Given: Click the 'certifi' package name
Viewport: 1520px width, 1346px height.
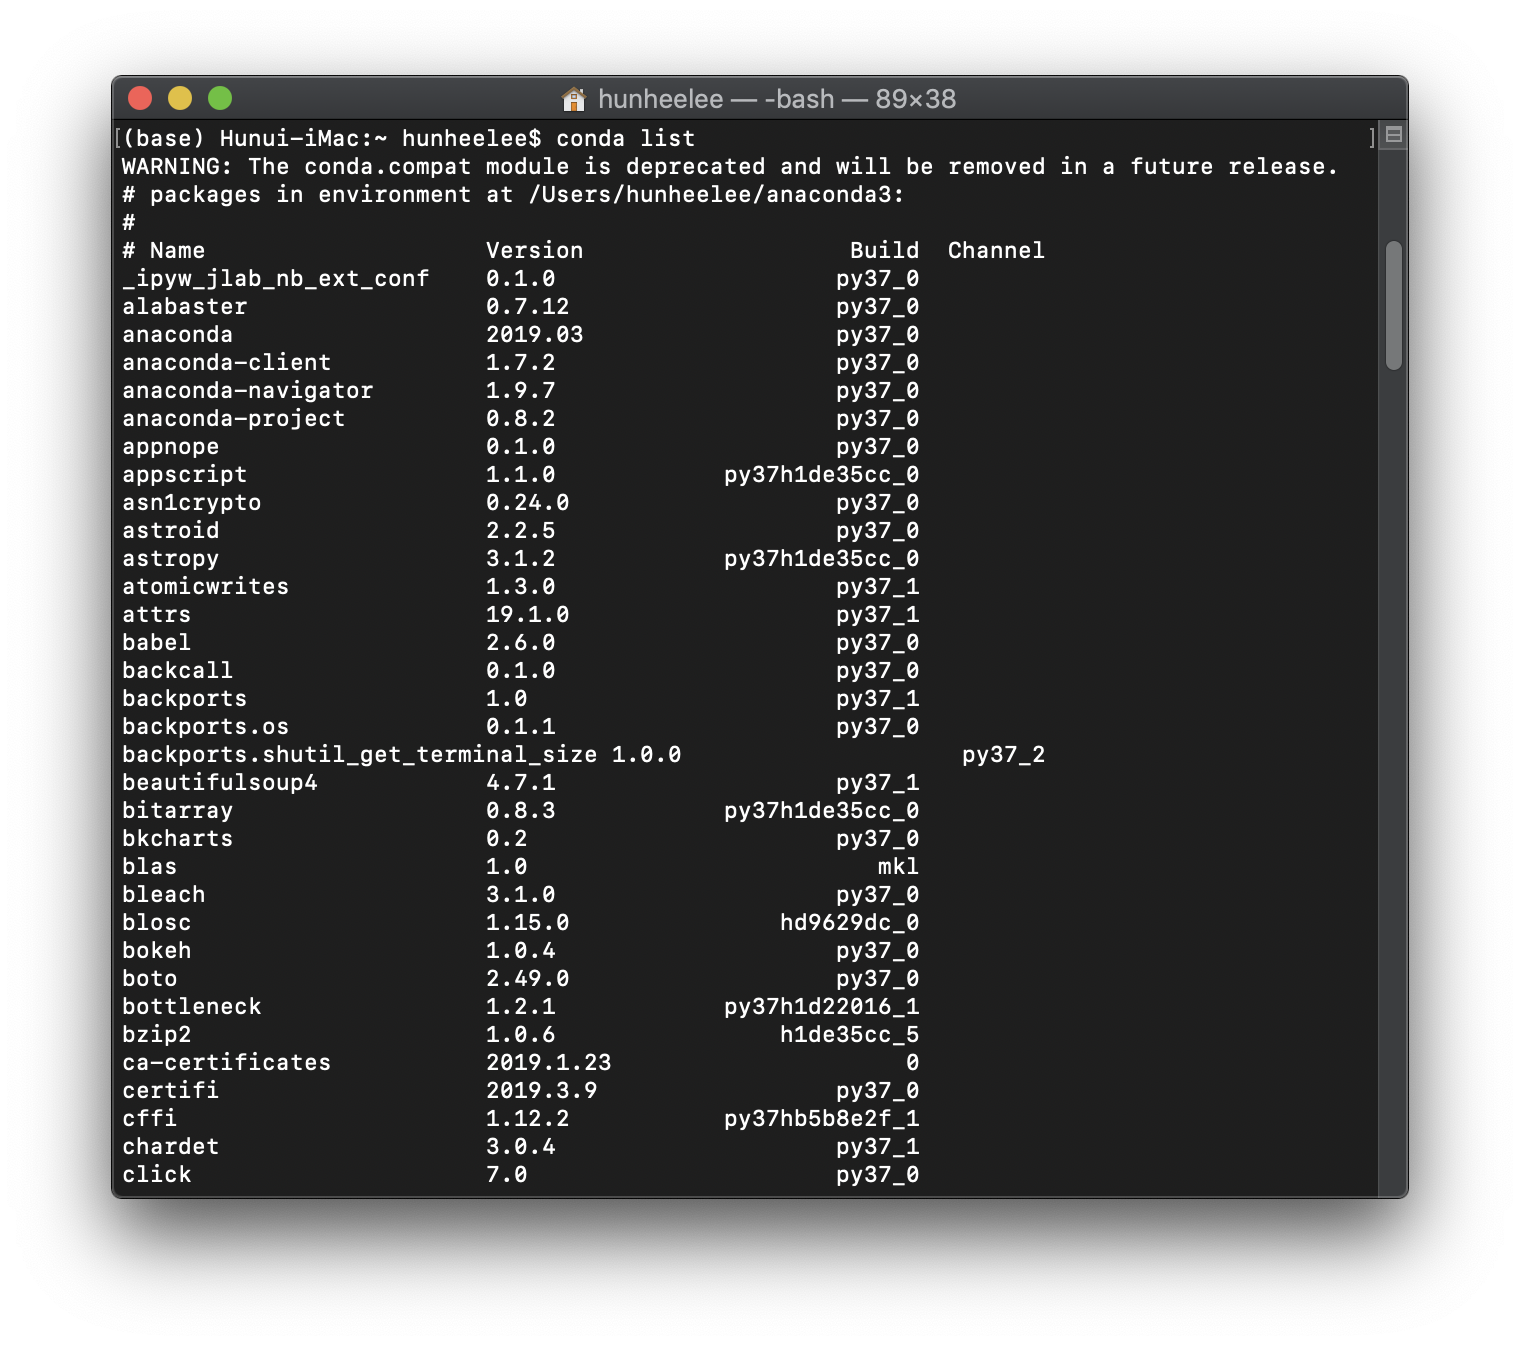Looking at the screenshot, I should (x=171, y=1090).
